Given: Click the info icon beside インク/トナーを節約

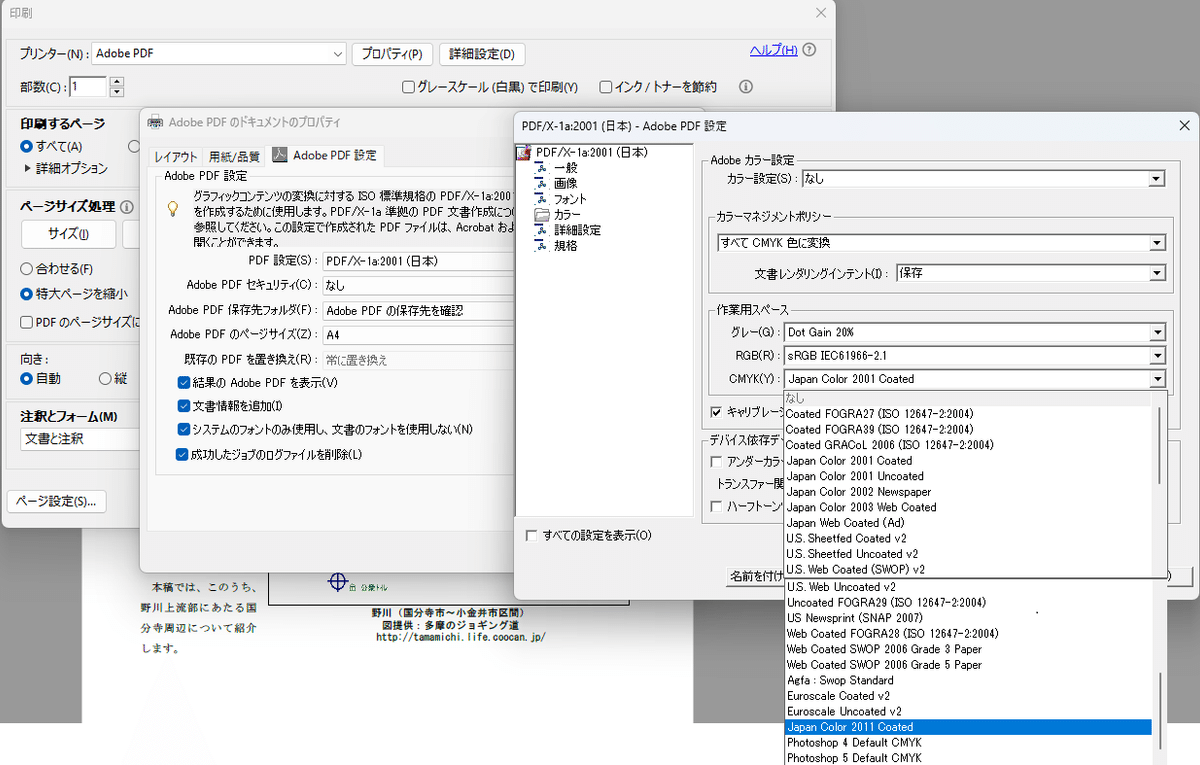Looking at the screenshot, I should pyautogui.click(x=745, y=87).
